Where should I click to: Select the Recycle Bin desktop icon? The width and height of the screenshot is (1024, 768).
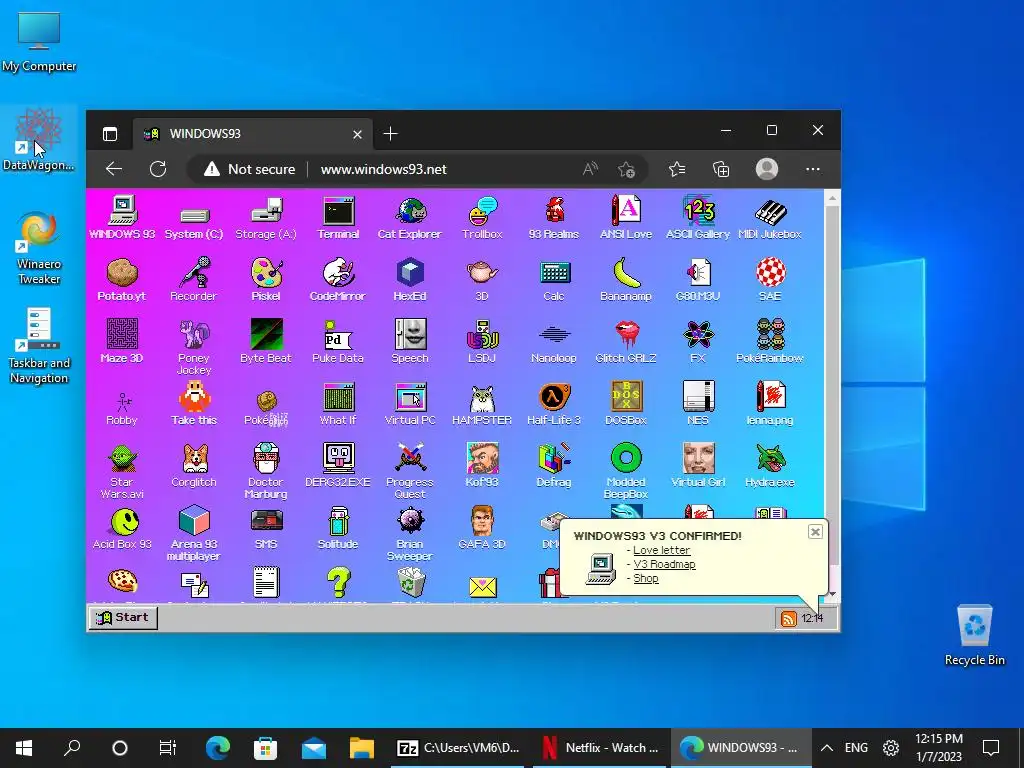click(974, 635)
